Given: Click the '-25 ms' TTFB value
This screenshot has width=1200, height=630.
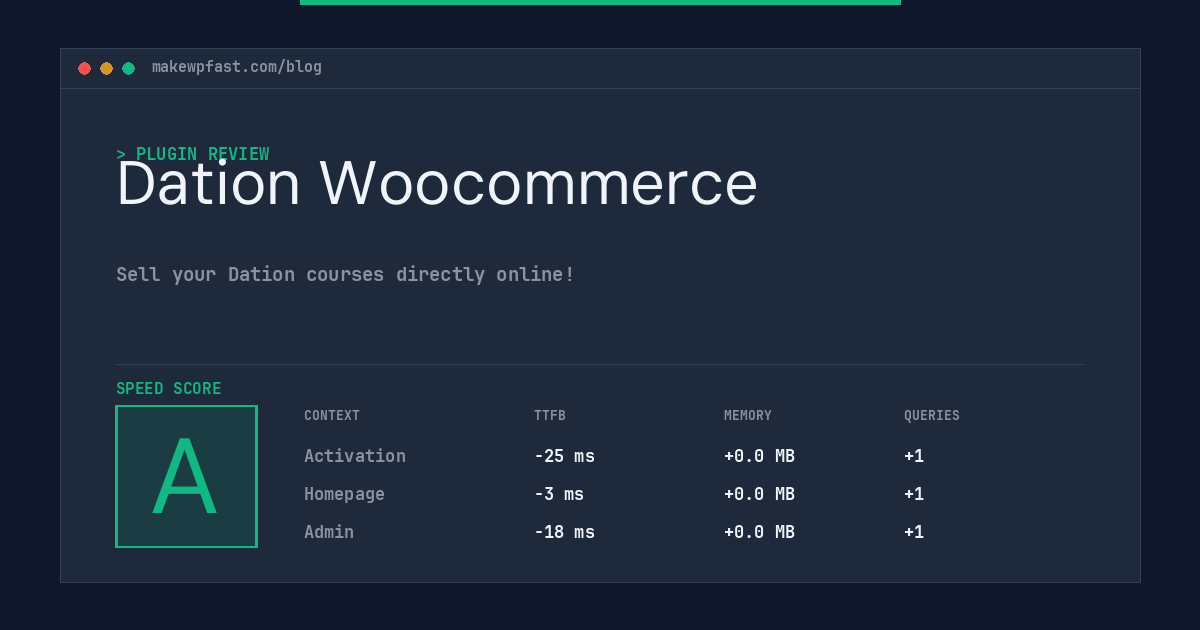Looking at the screenshot, I should [x=564, y=456].
